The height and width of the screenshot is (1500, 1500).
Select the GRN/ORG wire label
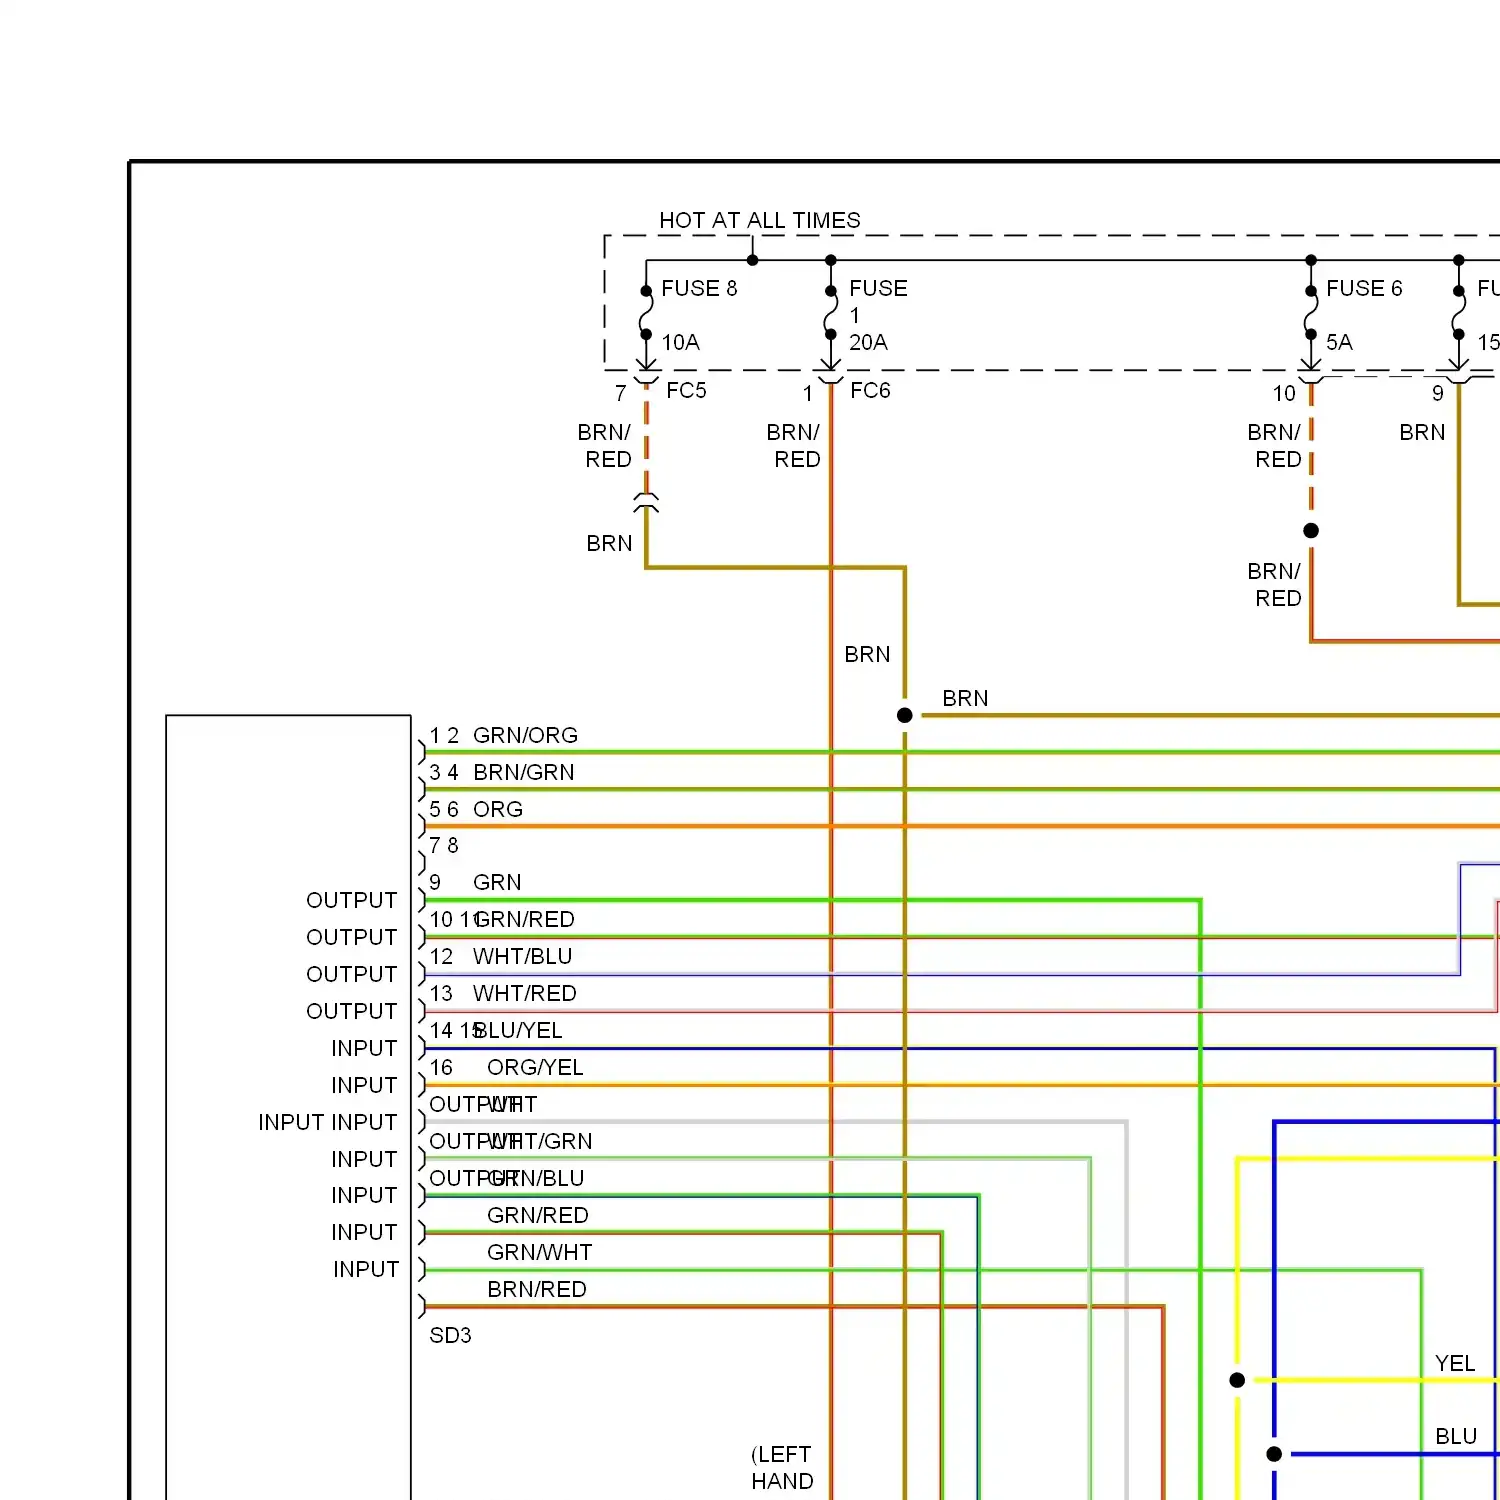(525, 735)
